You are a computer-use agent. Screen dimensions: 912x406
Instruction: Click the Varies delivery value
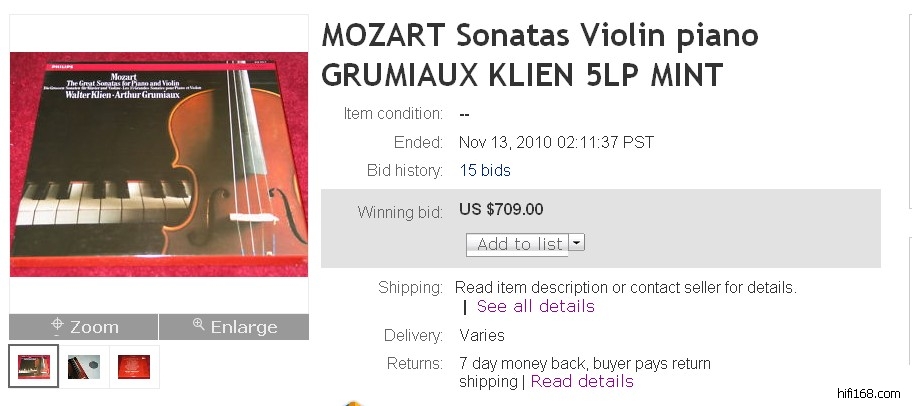pos(482,335)
